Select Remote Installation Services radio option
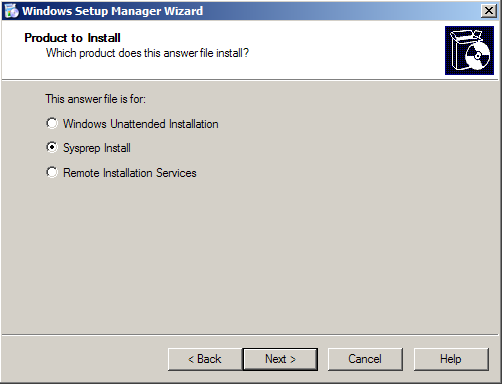502x384 pixels. pyautogui.click(x=52, y=172)
